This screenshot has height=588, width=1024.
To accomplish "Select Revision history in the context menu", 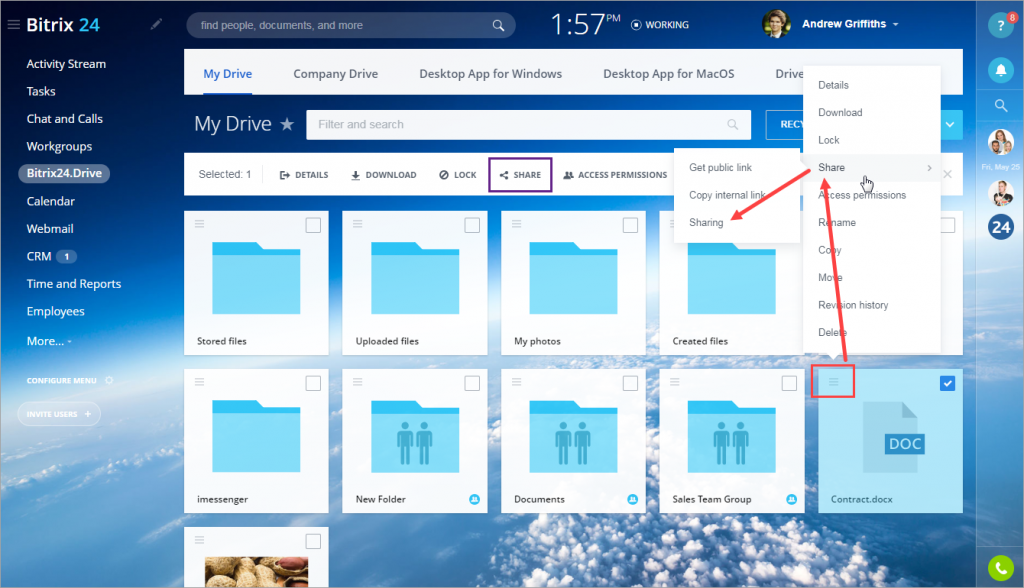I will (853, 305).
